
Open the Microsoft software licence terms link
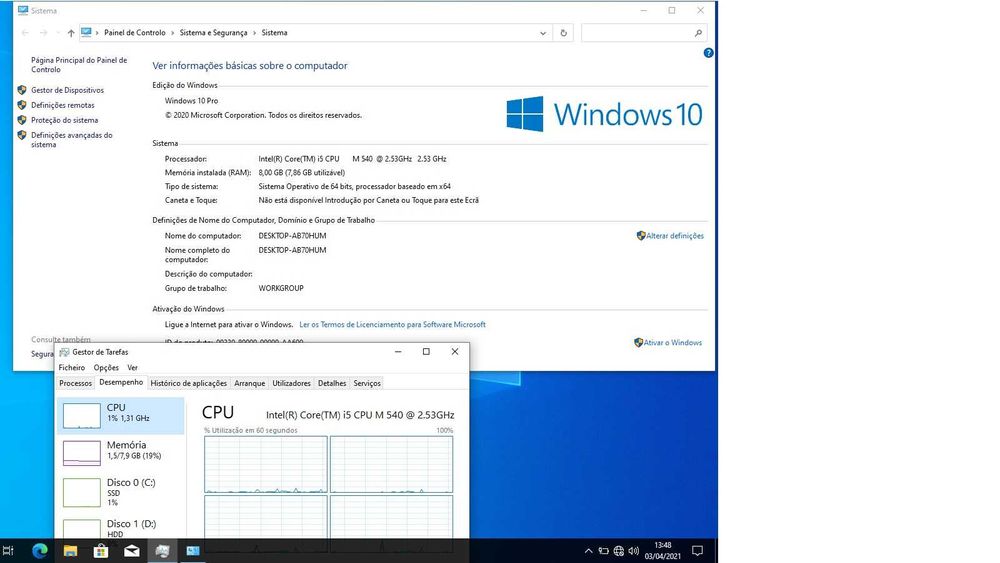click(x=392, y=325)
